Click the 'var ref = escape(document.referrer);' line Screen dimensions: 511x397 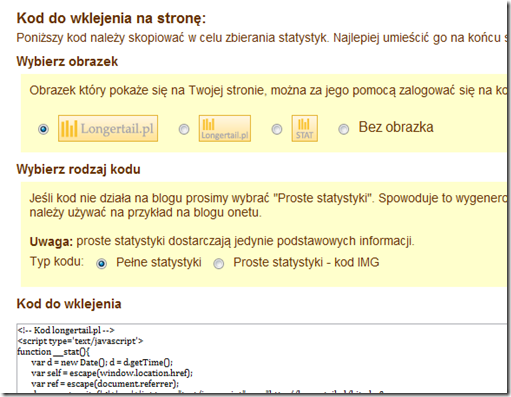pyautogui.click(x=105, y=384)
